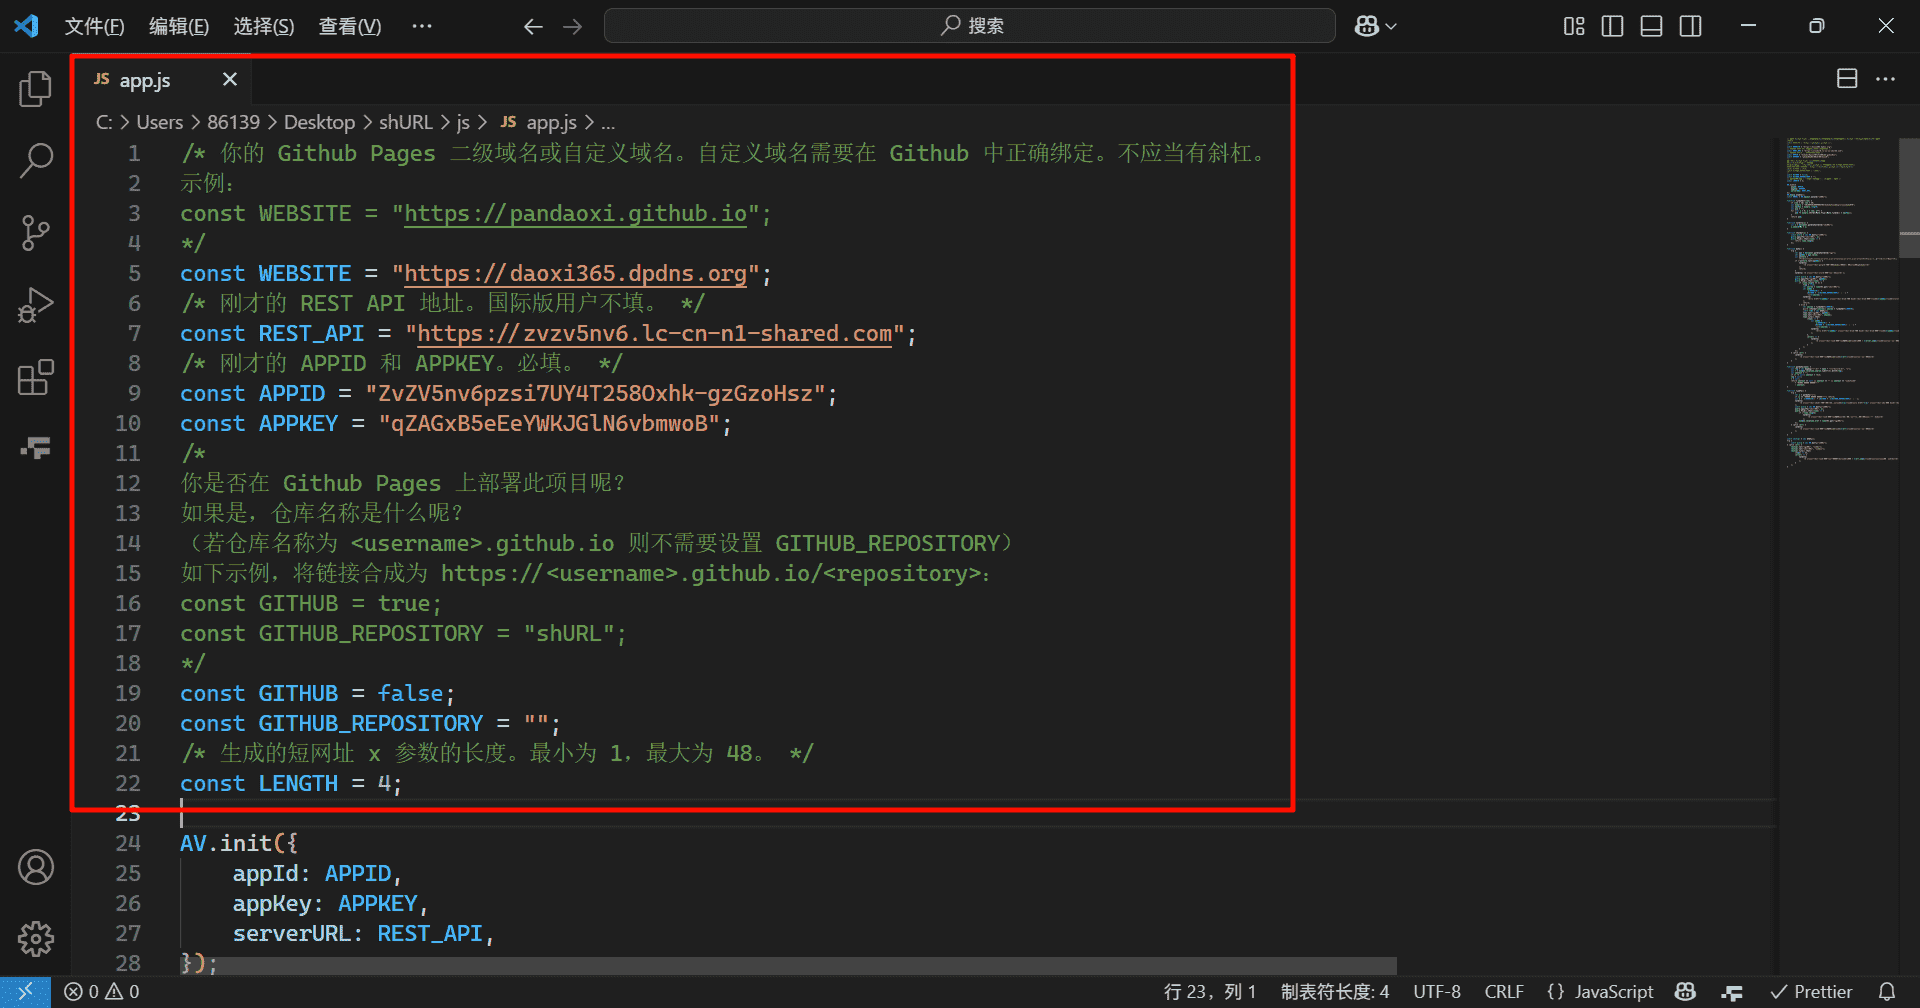Image resolution: width=1920 pixels, height=1008 pixels.
Task: Toggle the primary side bar
Action: (1612, 26)
